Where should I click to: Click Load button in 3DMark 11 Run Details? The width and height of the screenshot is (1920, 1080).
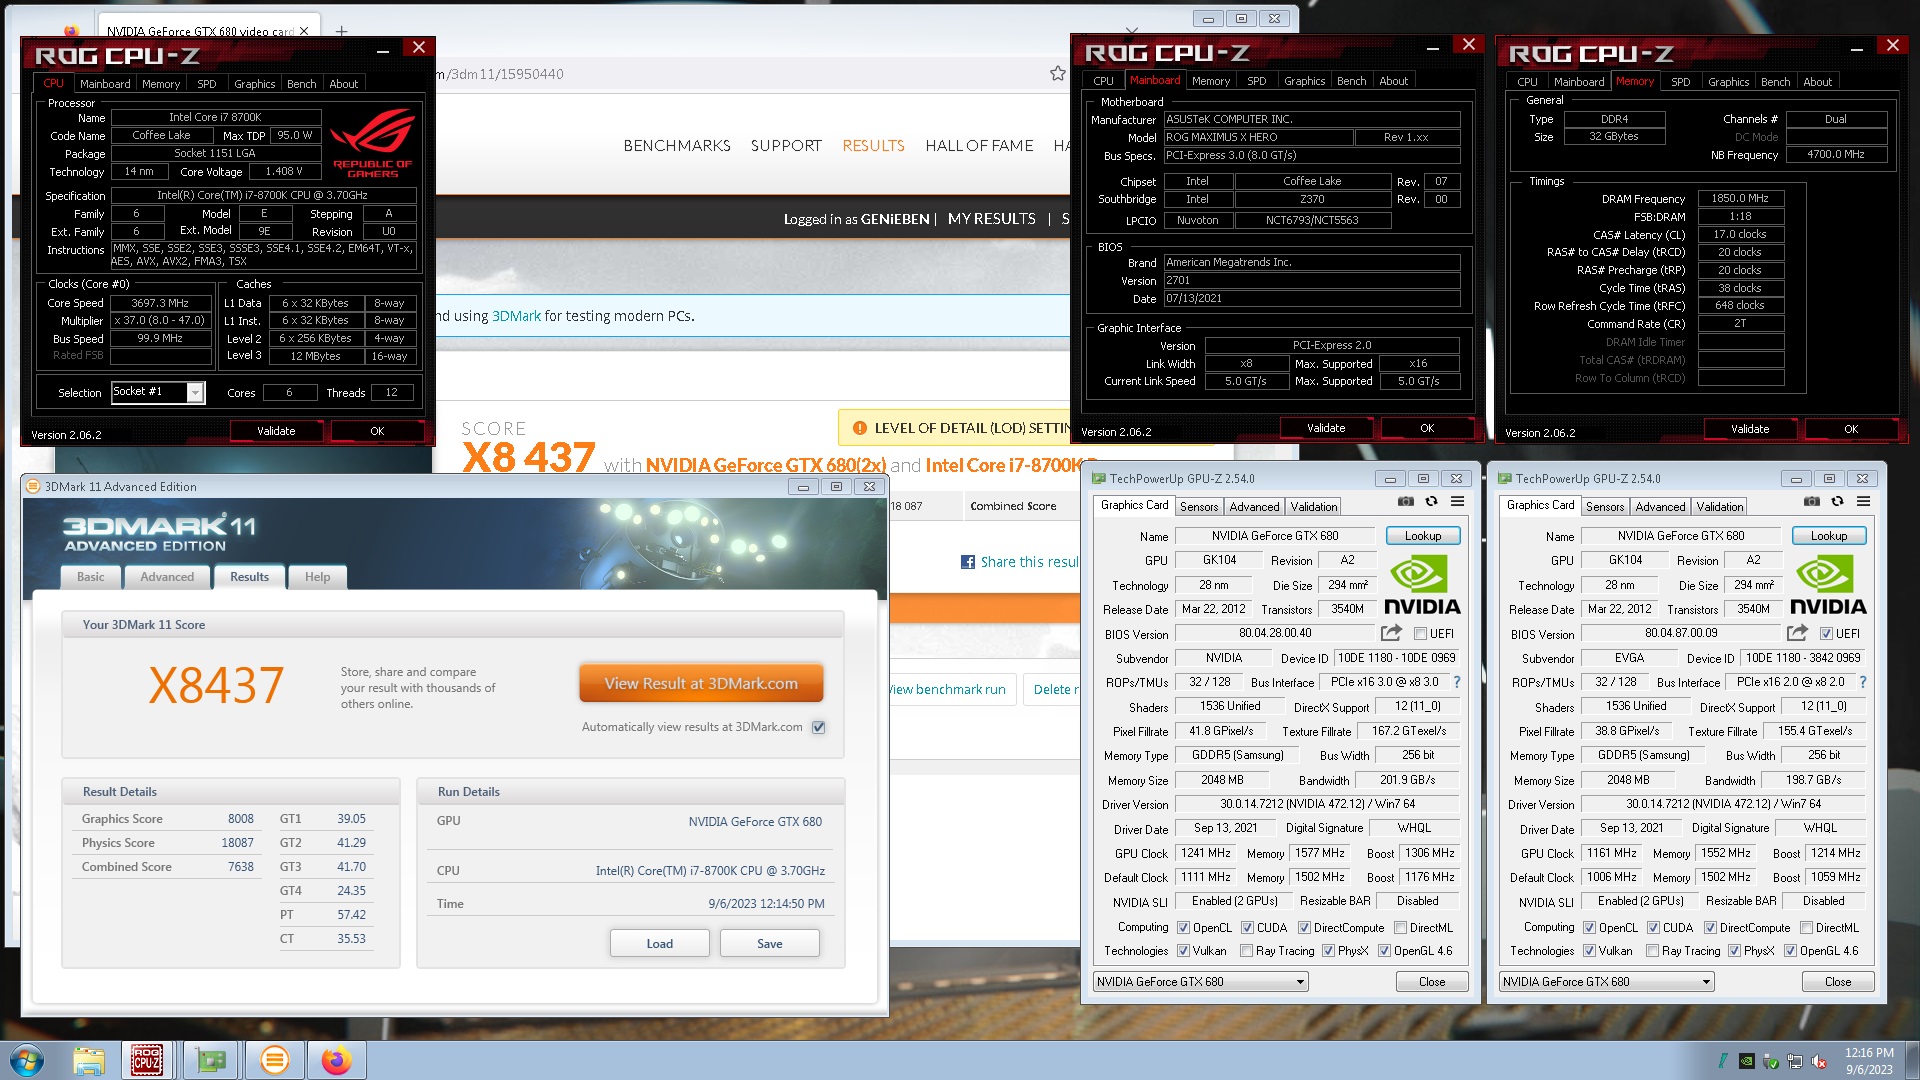(x=660, y=943)
